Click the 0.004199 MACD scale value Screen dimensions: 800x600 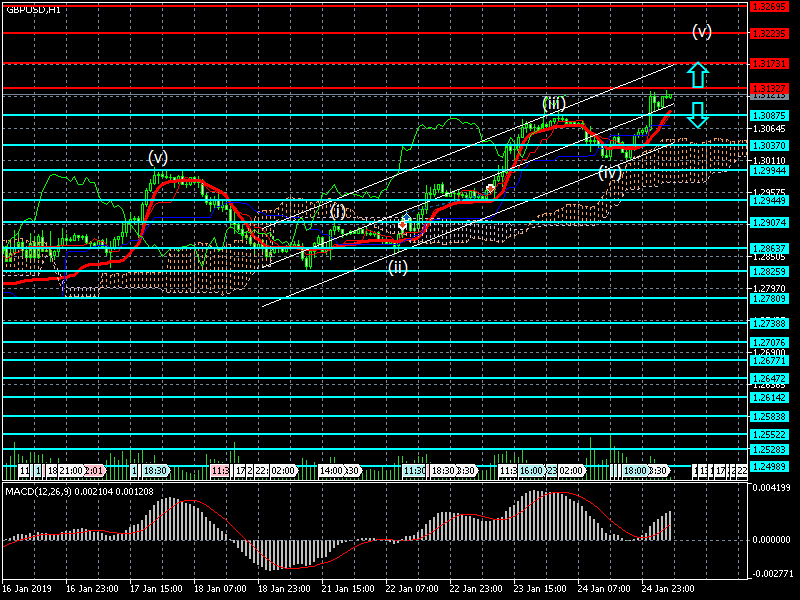coord(771,487)
